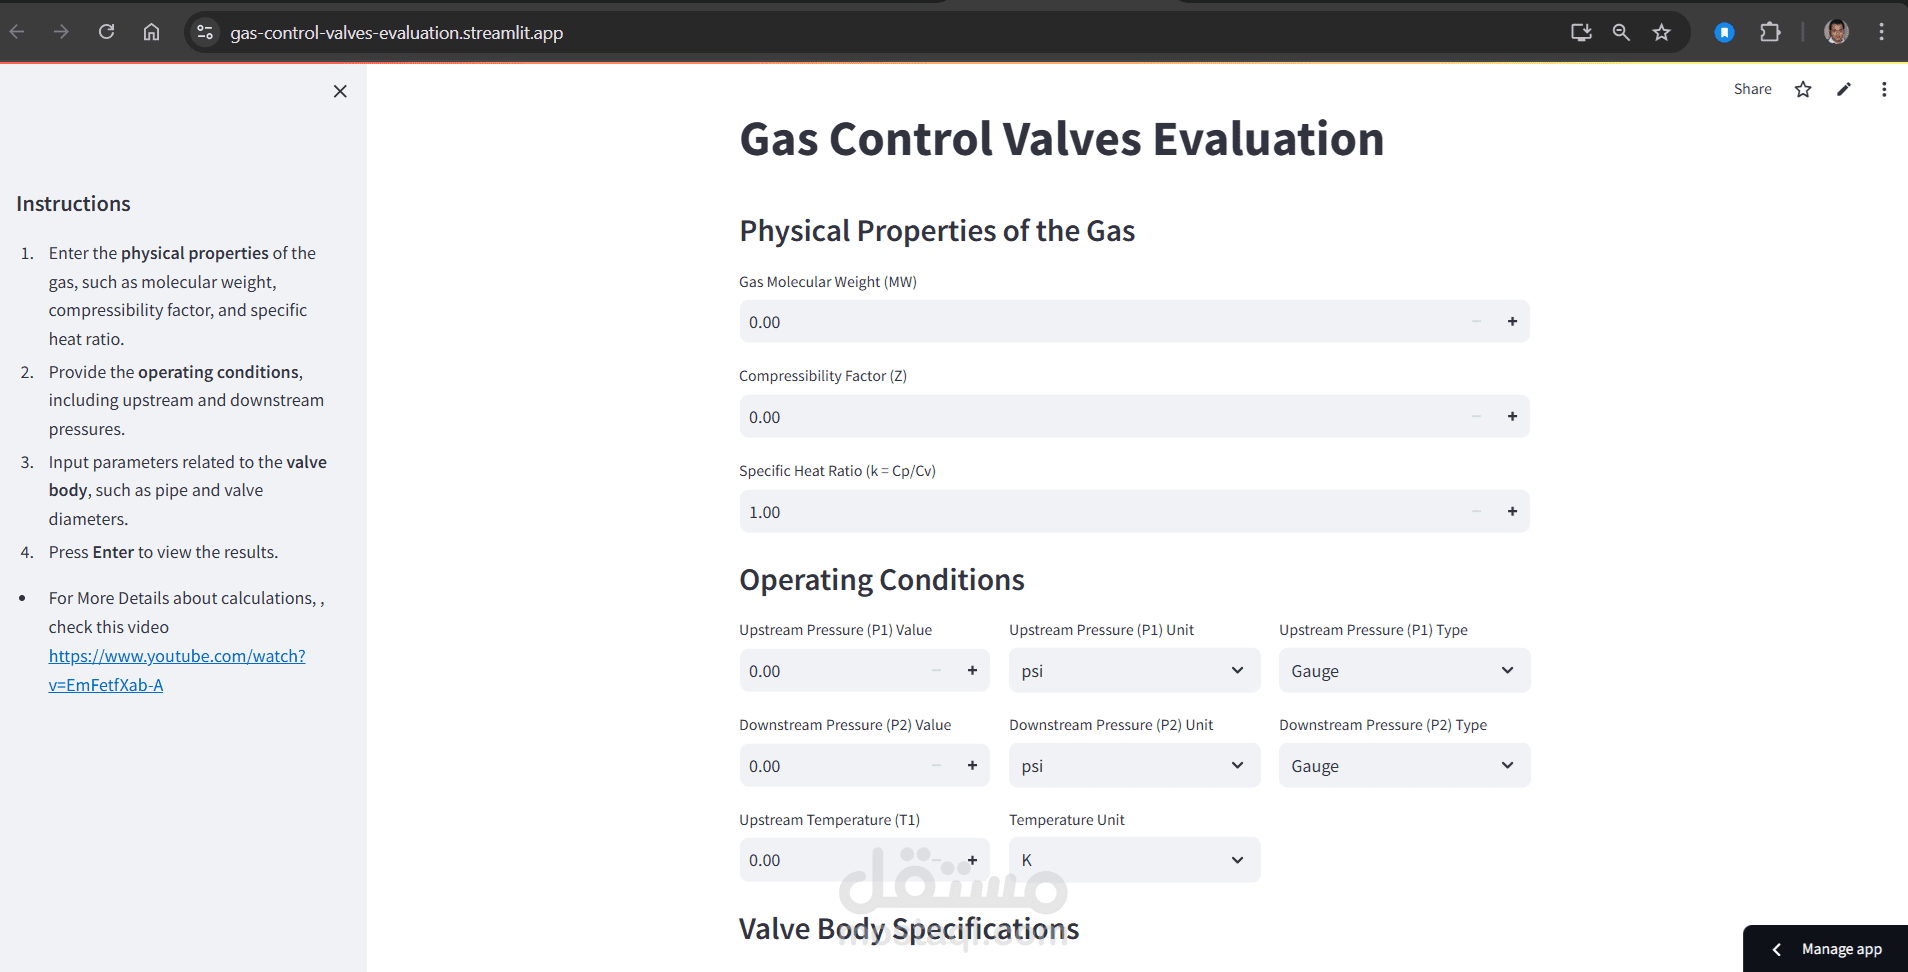The height and width of the screenshot is (972, 1908).
Task: Expand Downstream Pressure (P2) Type dropdown
Action: pyautogui.click(x=1403, y=765)
